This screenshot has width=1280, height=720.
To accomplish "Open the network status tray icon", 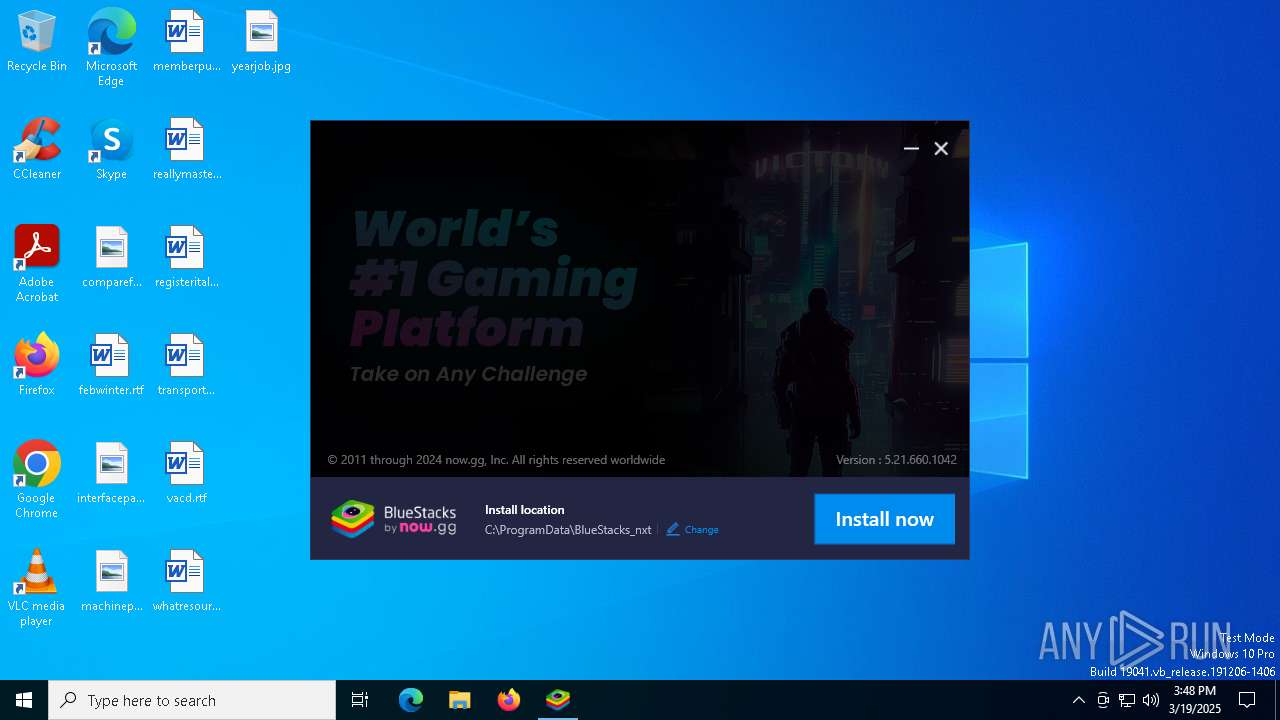I will [x=1127, y=700].
